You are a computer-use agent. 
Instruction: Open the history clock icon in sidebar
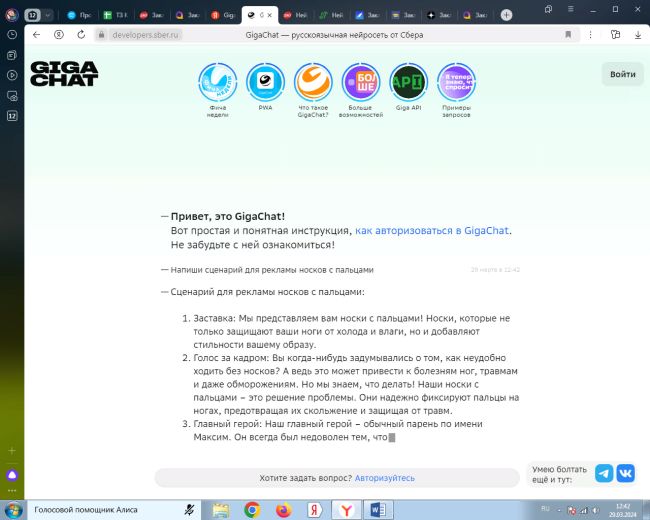pyautogui.click(x=12, y=35)
